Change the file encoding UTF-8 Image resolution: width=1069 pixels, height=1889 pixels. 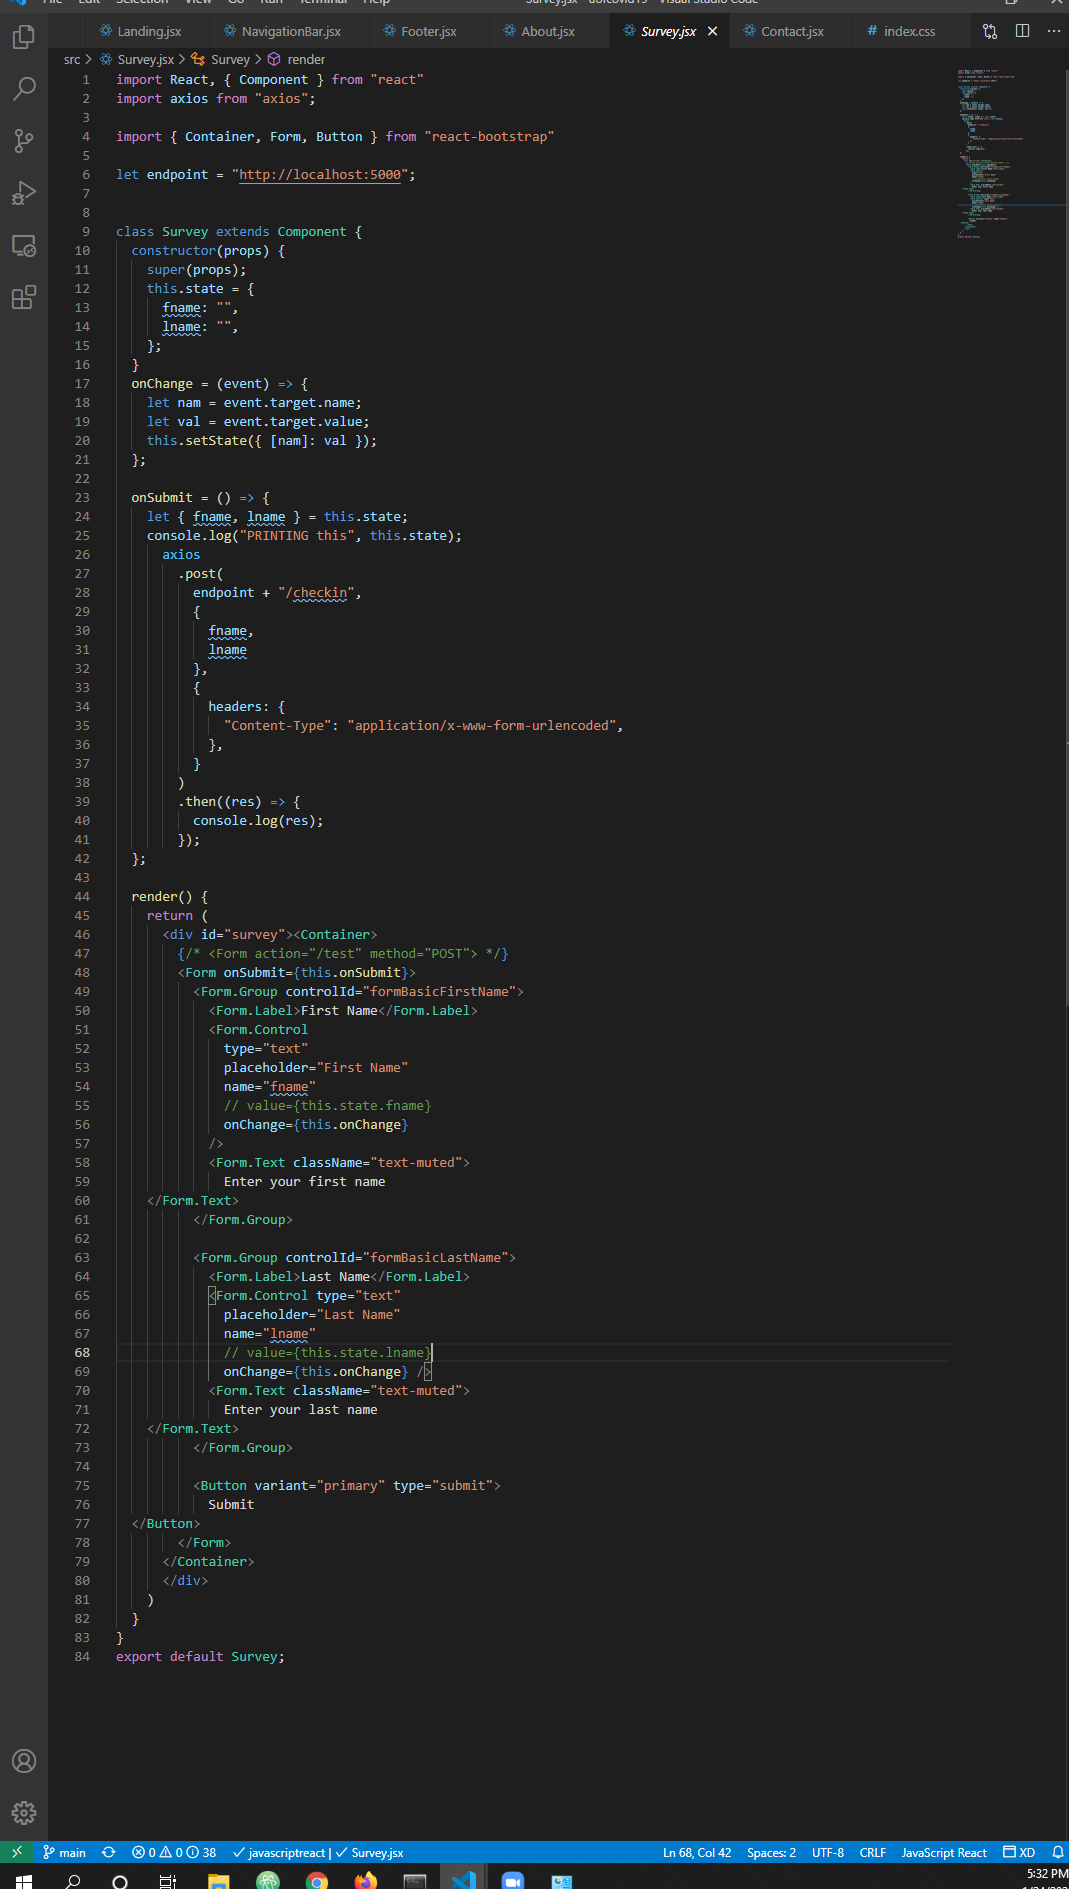point(828,1852)
